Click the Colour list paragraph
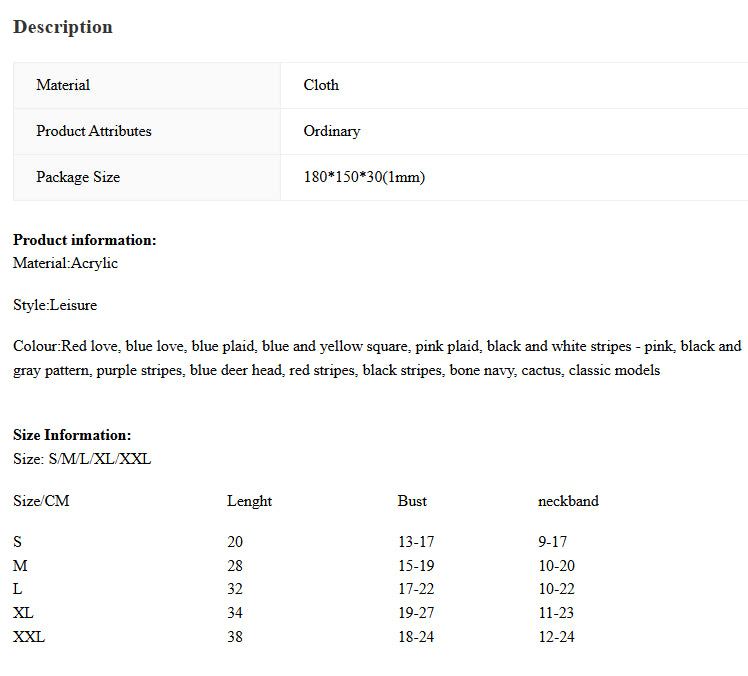Screen dimensions: 748x676 coord(376,358)
